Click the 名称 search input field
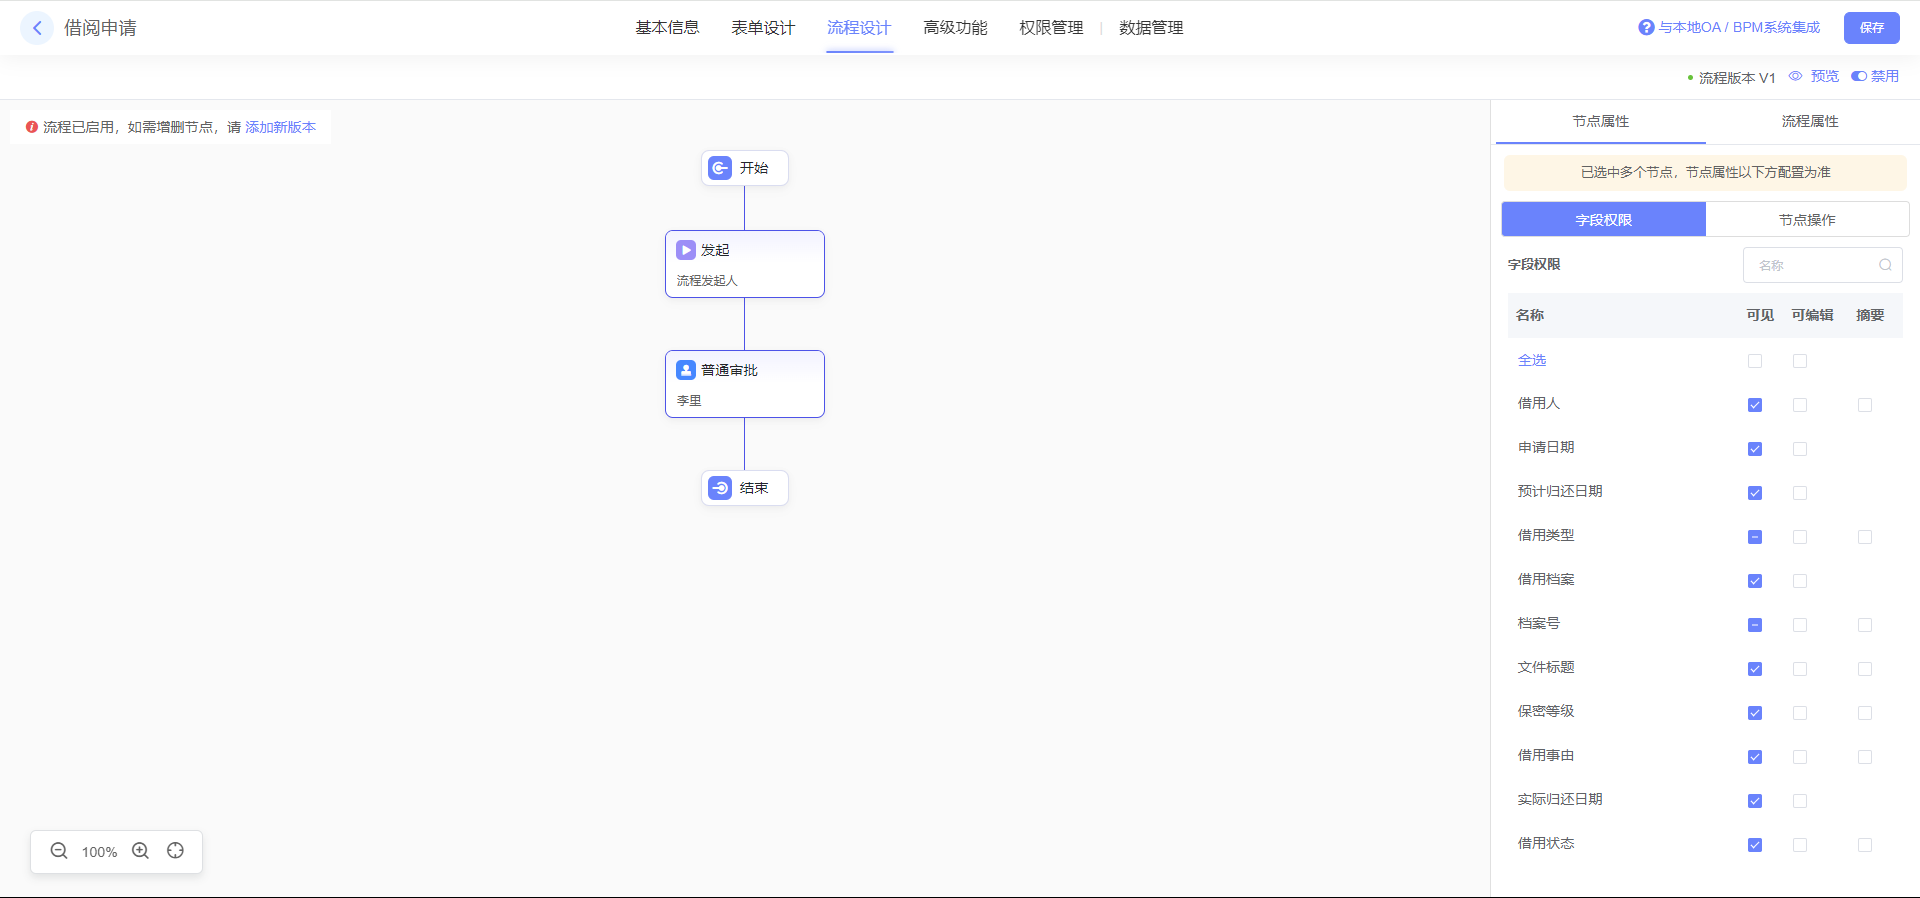Viewport: 1920px width, 898px height. click(1812, 265)
